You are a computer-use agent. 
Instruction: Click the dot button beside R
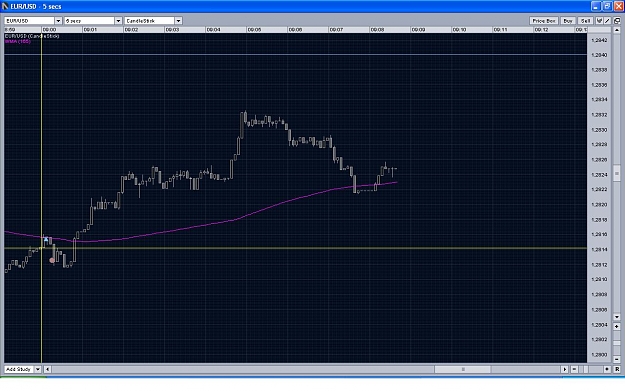point(607,369)
